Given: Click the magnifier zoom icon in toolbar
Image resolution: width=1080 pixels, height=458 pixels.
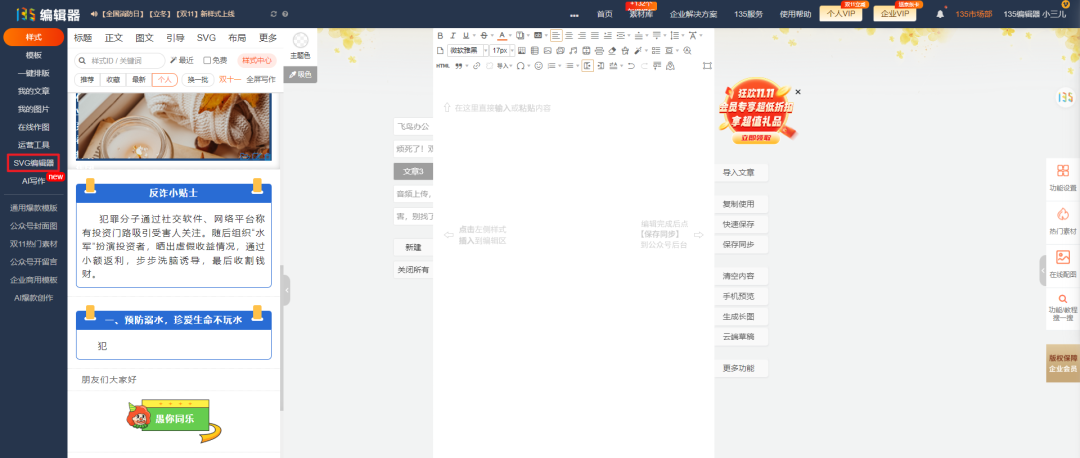Looking at the screenshot, I should 687,50.
